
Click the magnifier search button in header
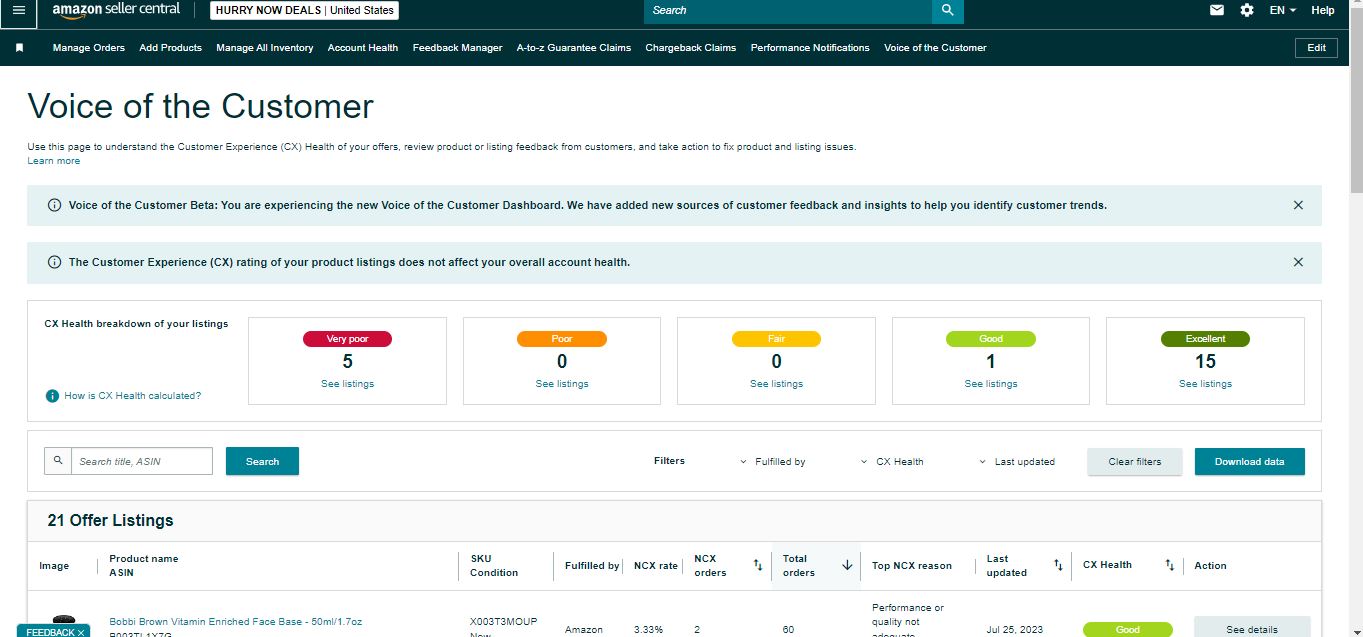[948, 10]
